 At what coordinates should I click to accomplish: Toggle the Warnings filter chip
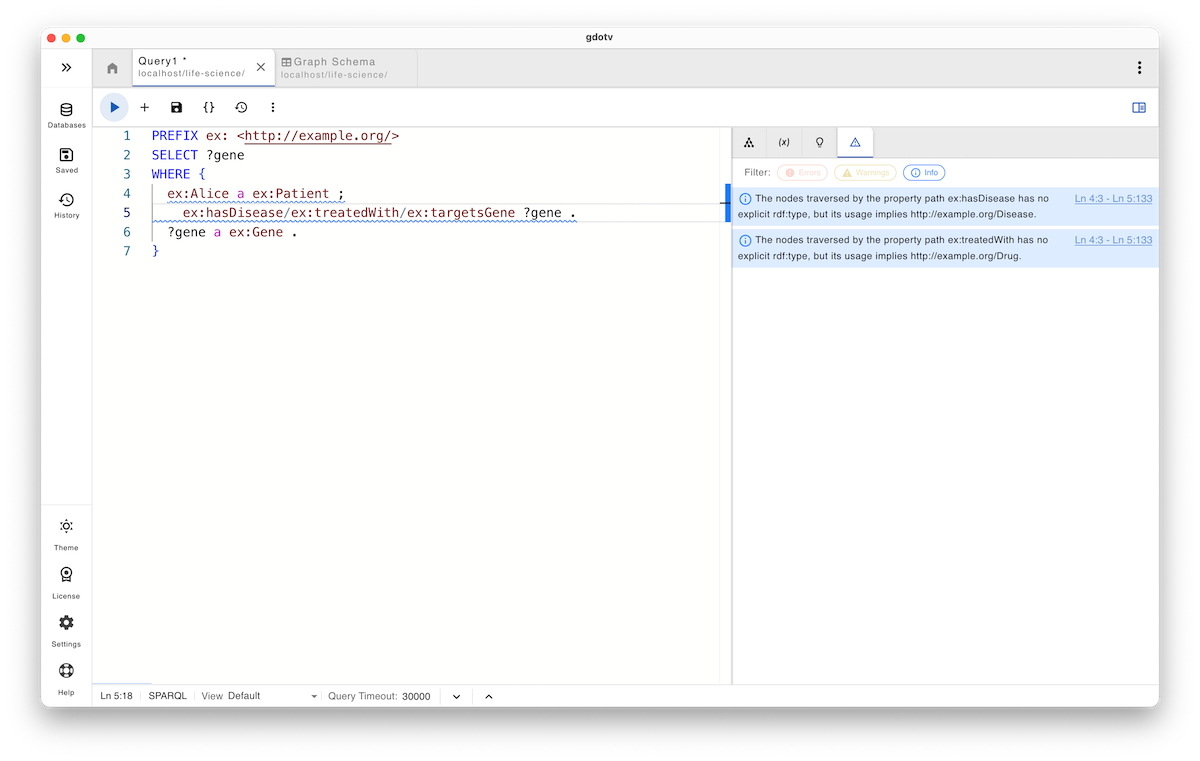864,172
